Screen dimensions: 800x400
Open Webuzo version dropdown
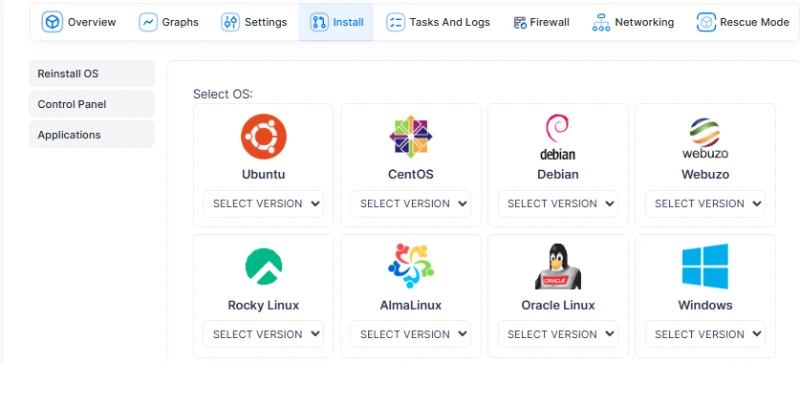point(705,204)
